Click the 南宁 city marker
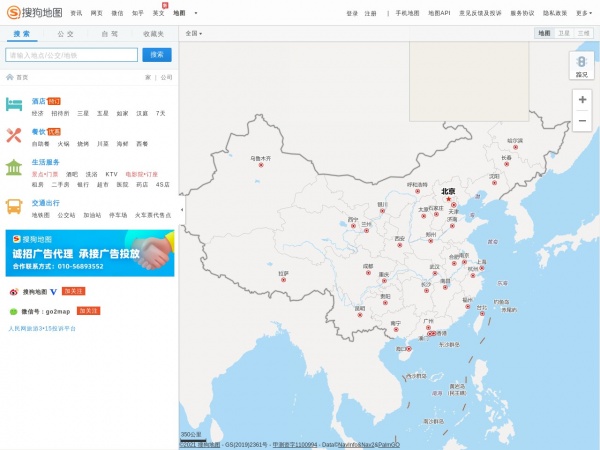Image resolution: width=600 pixels, height=450 pixels. pyautogui.click(x=396, y=329)
